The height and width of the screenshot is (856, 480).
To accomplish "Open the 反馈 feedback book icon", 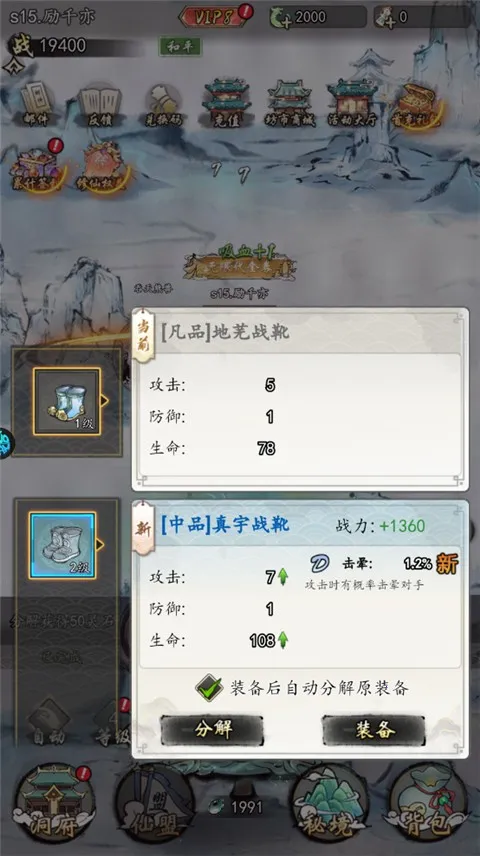I will pos(99,106).
